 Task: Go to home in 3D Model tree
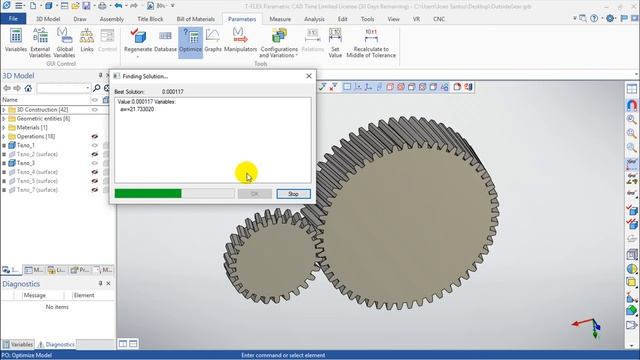pyautogui.click(x=28, y=88)
